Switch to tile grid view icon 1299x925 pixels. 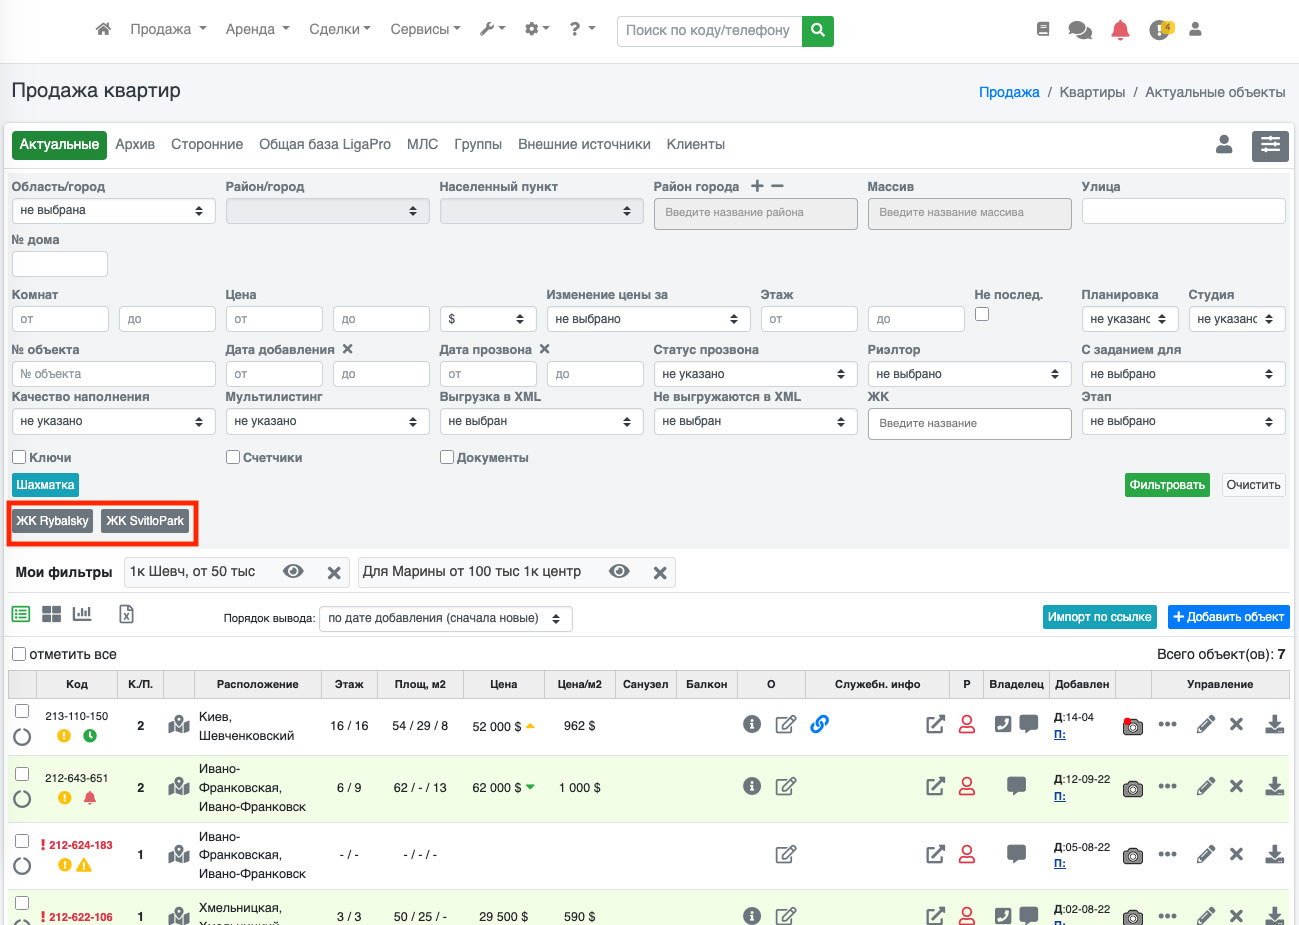click(51, 614)
